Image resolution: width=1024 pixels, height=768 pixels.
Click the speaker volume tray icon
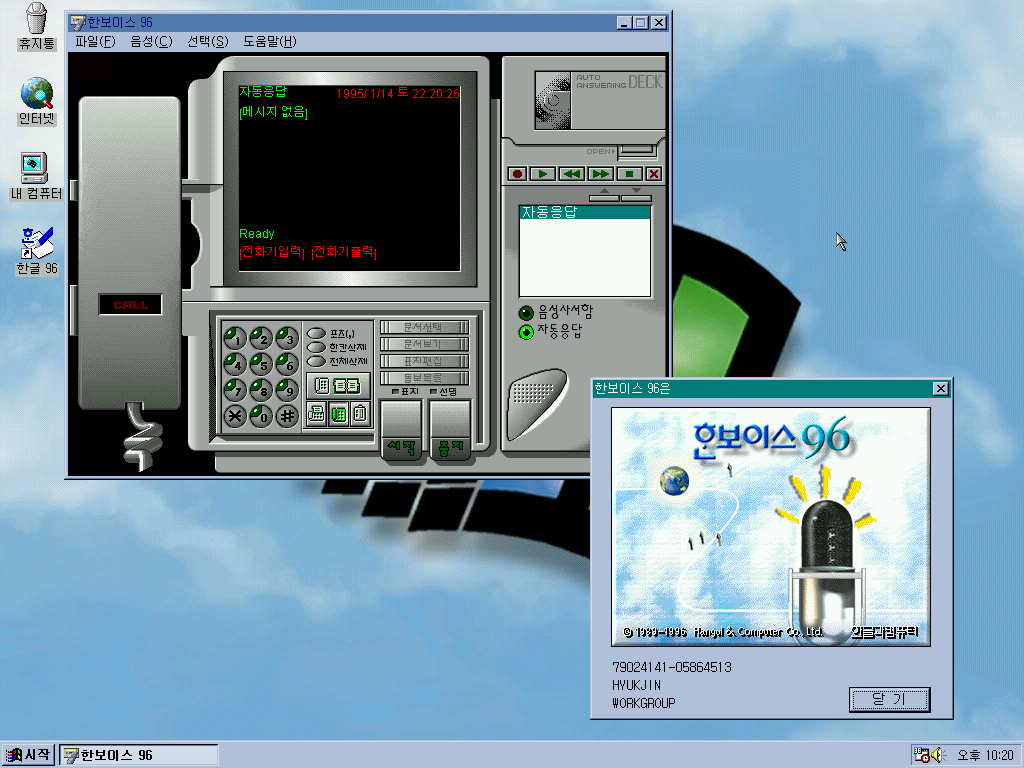938,755
